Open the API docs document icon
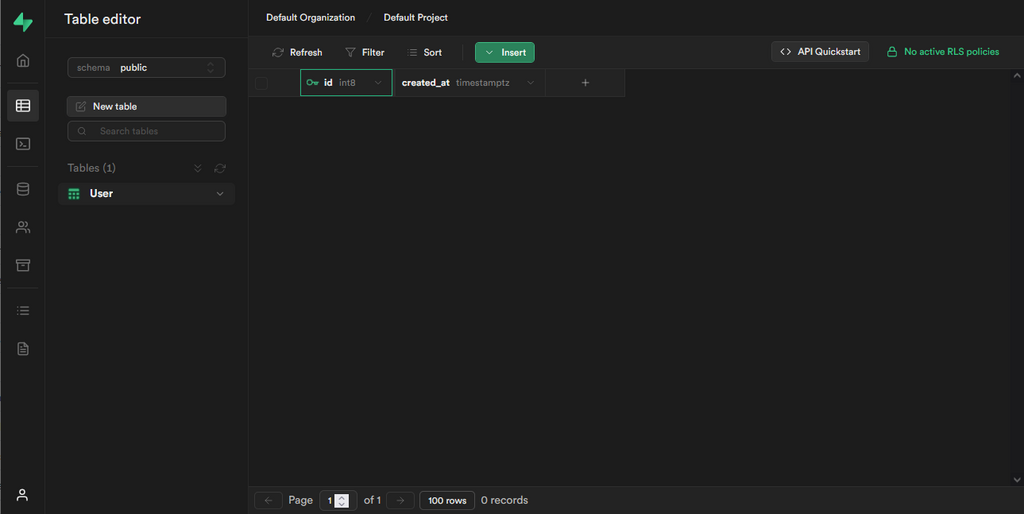 23,349
